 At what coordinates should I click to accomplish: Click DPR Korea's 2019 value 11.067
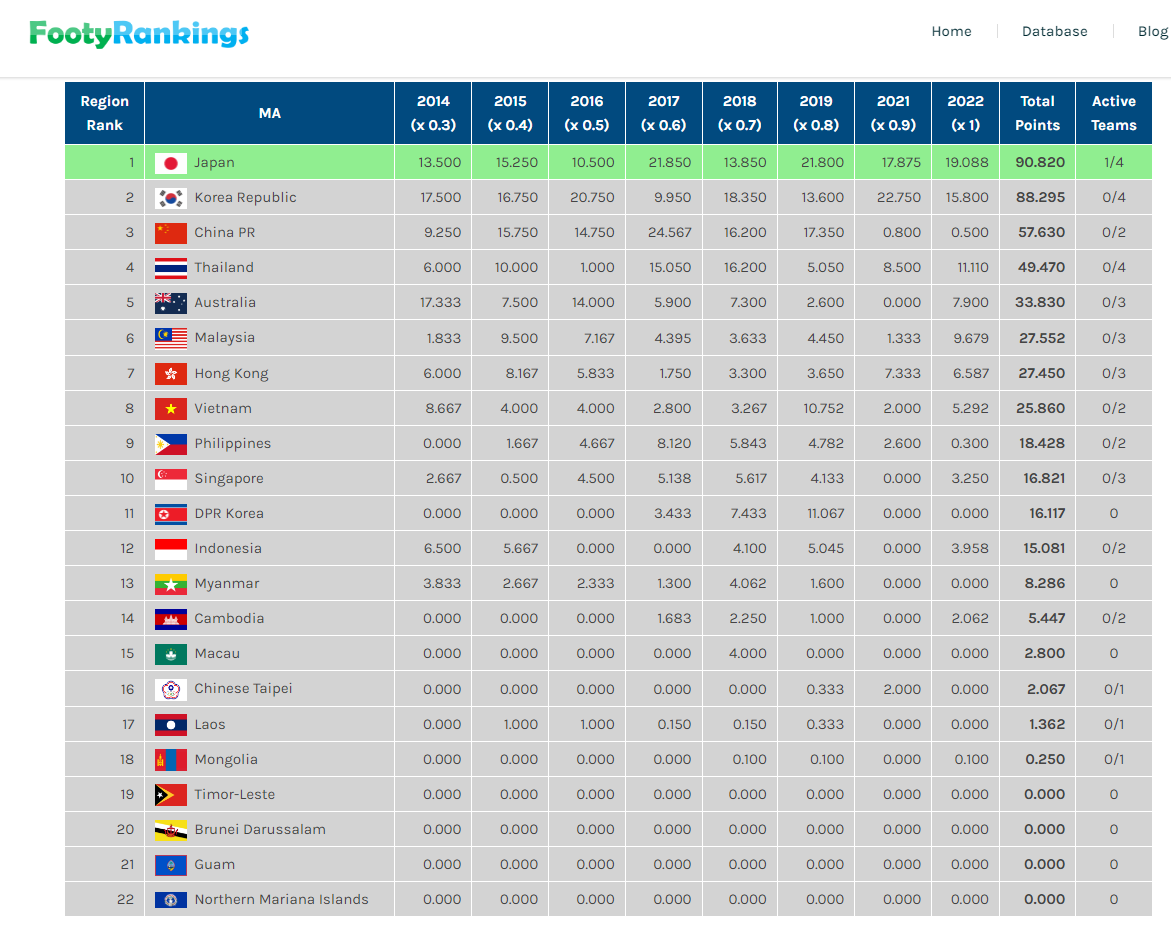pyautogui.click(x=826, y=514)
